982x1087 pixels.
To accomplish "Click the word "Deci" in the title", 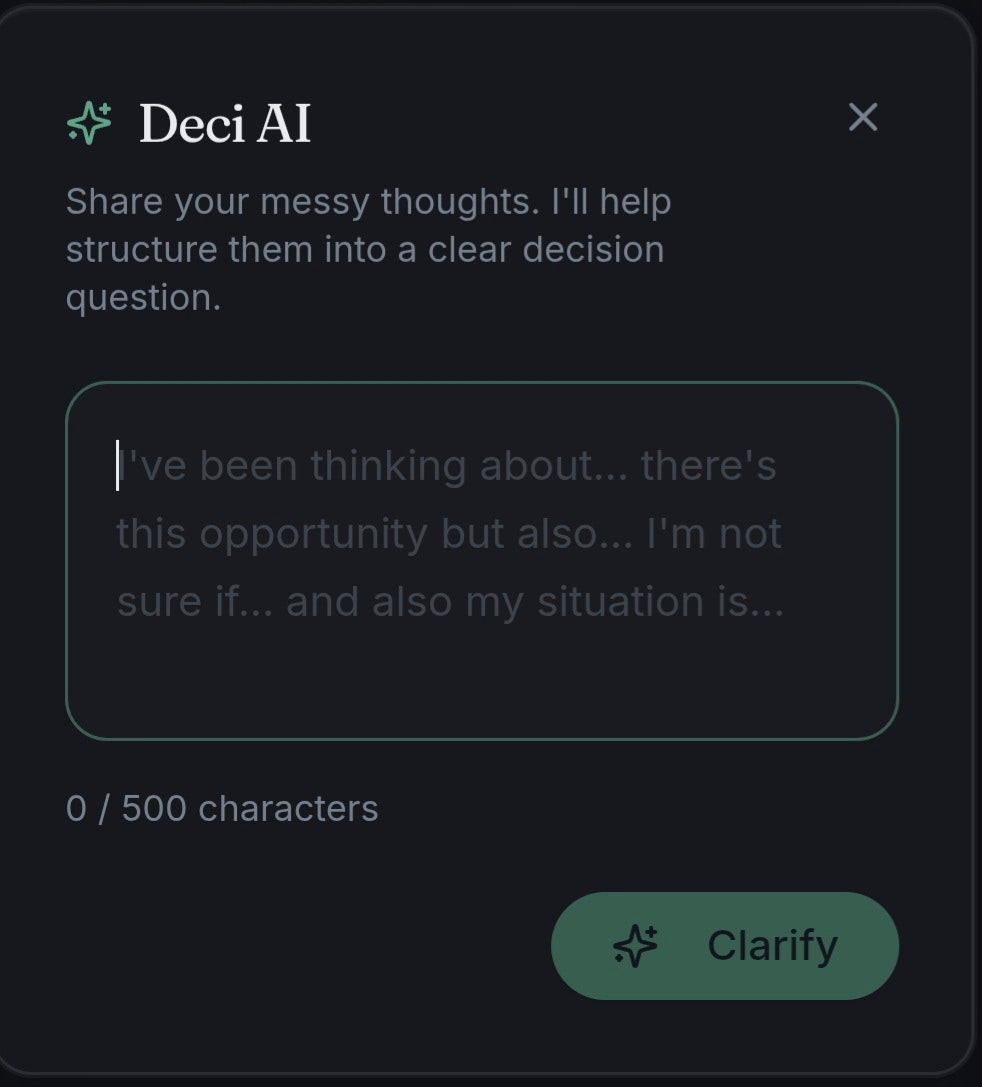I will coord(189,124).
